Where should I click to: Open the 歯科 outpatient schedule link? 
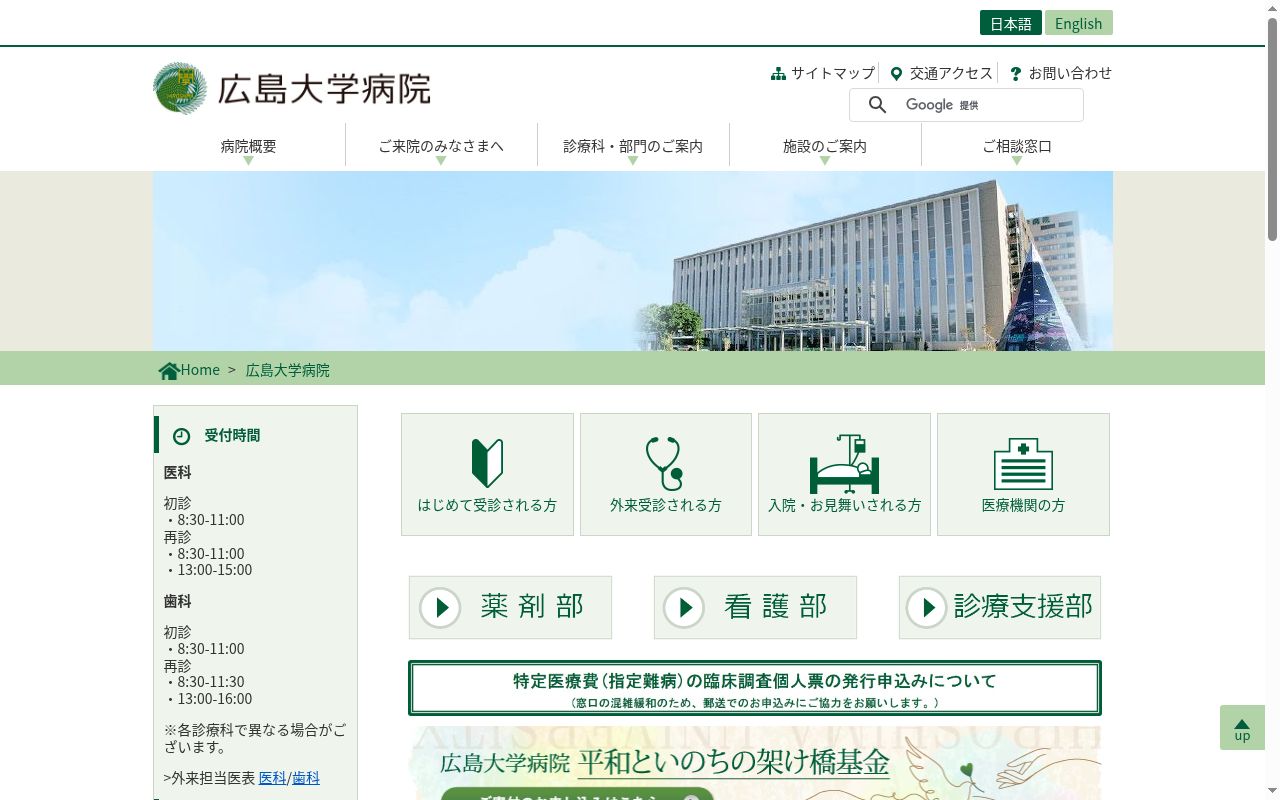coord(306,777)
